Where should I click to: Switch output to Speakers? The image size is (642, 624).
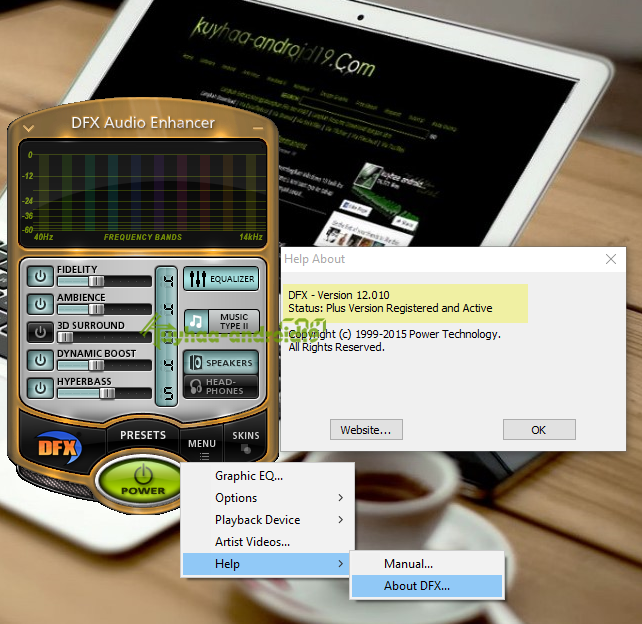coord(221,363)
